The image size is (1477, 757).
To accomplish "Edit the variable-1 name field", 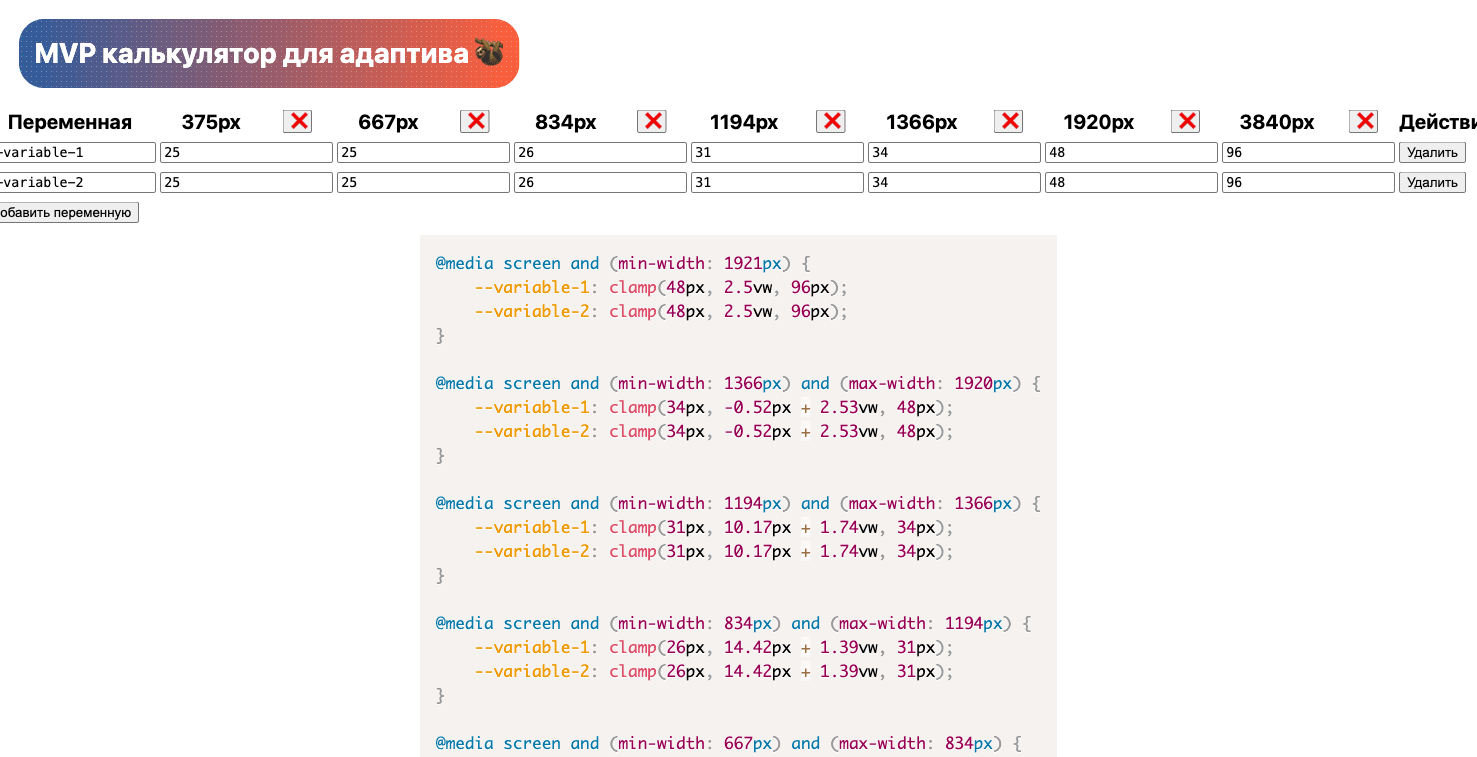I will point(76,152).
